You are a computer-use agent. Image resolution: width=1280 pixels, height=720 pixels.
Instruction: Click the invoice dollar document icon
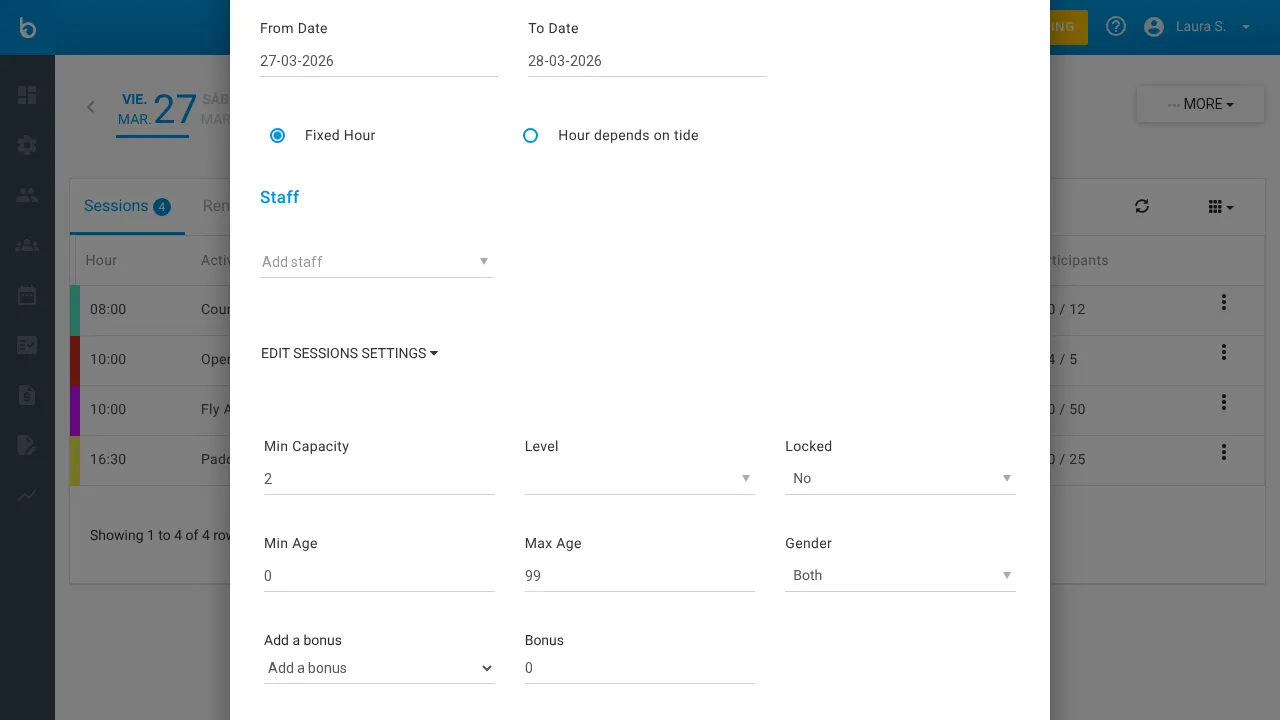[27, 395]
